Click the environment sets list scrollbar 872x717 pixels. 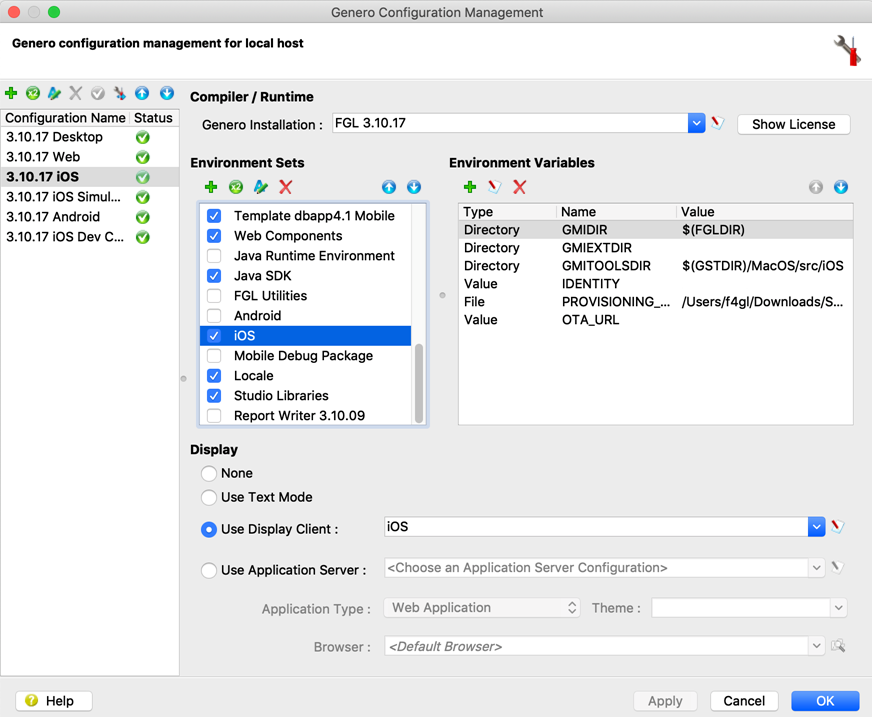(419, 384)
